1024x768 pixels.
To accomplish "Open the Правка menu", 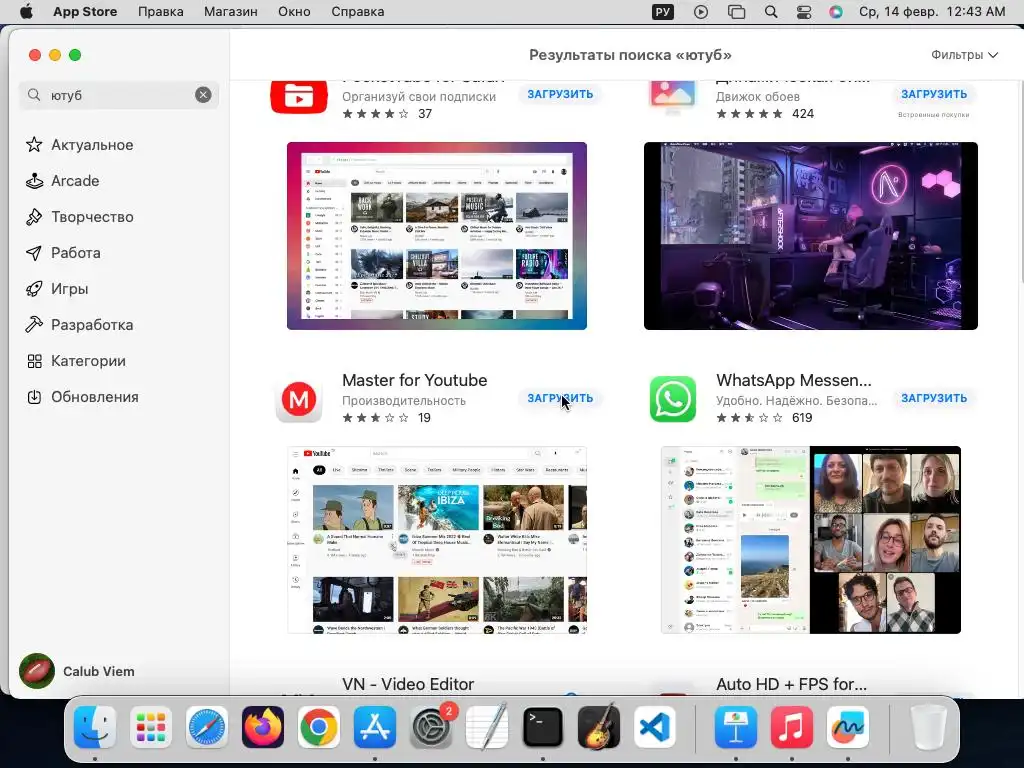I will click(161, 12).
